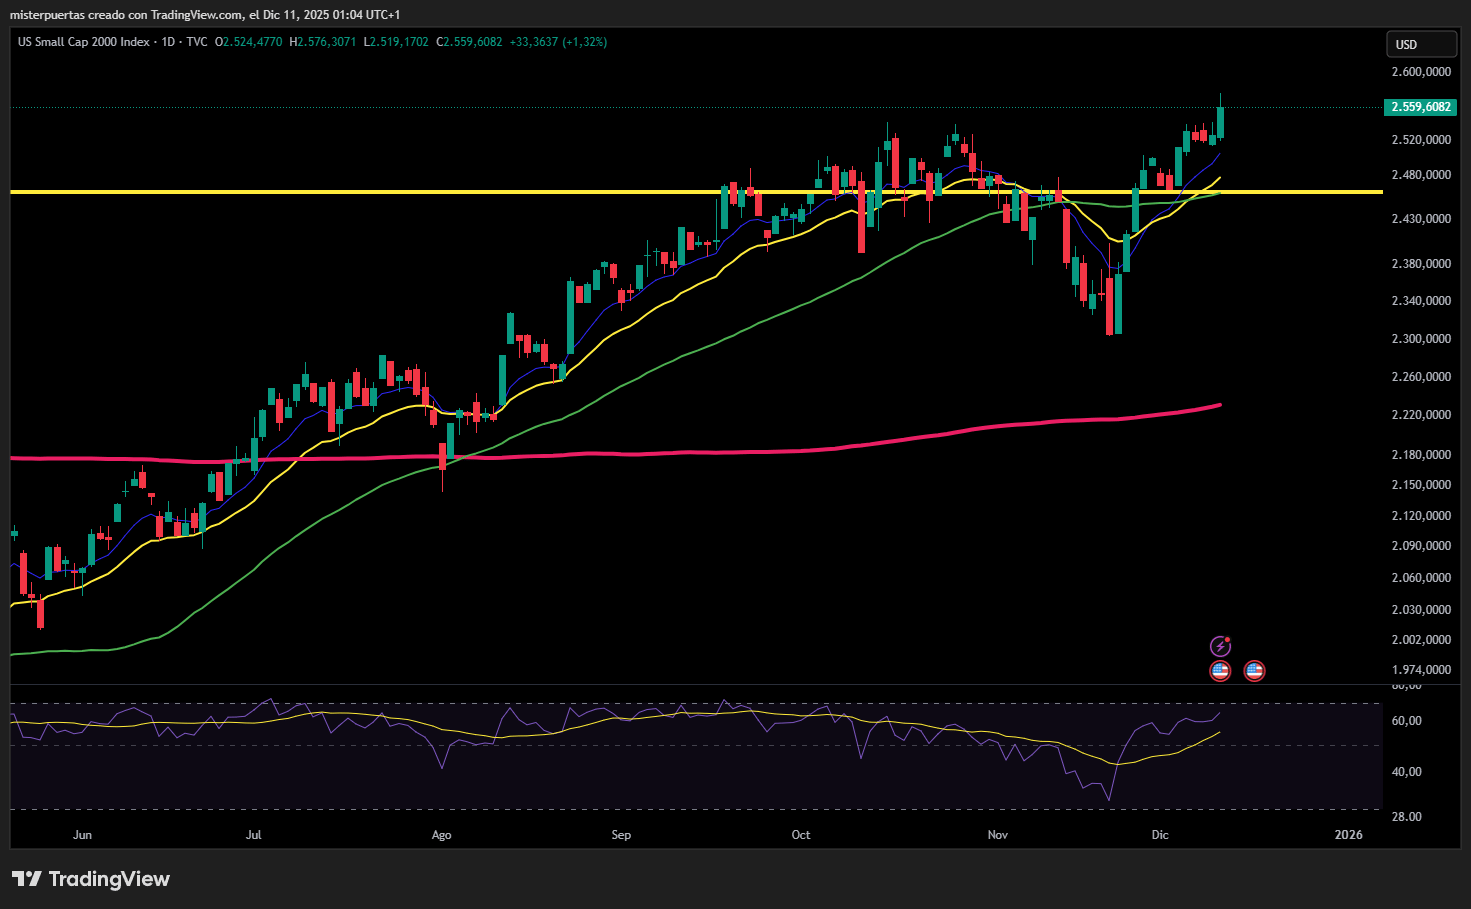Click the 28,00 RSI axis label
The image size is (1471, 909).
tap(1407, 817)
